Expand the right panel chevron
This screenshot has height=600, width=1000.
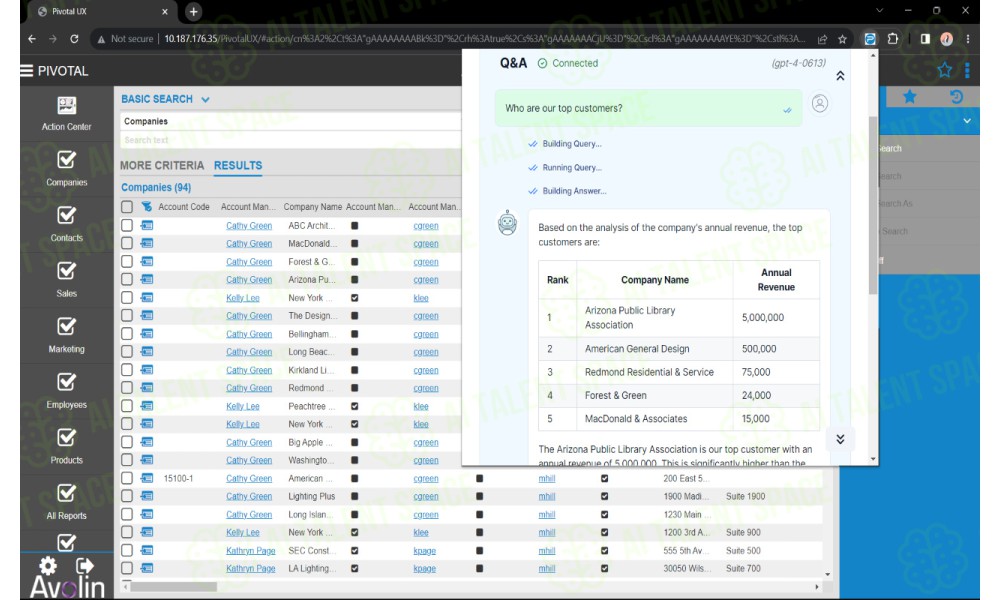coord(967,121)
